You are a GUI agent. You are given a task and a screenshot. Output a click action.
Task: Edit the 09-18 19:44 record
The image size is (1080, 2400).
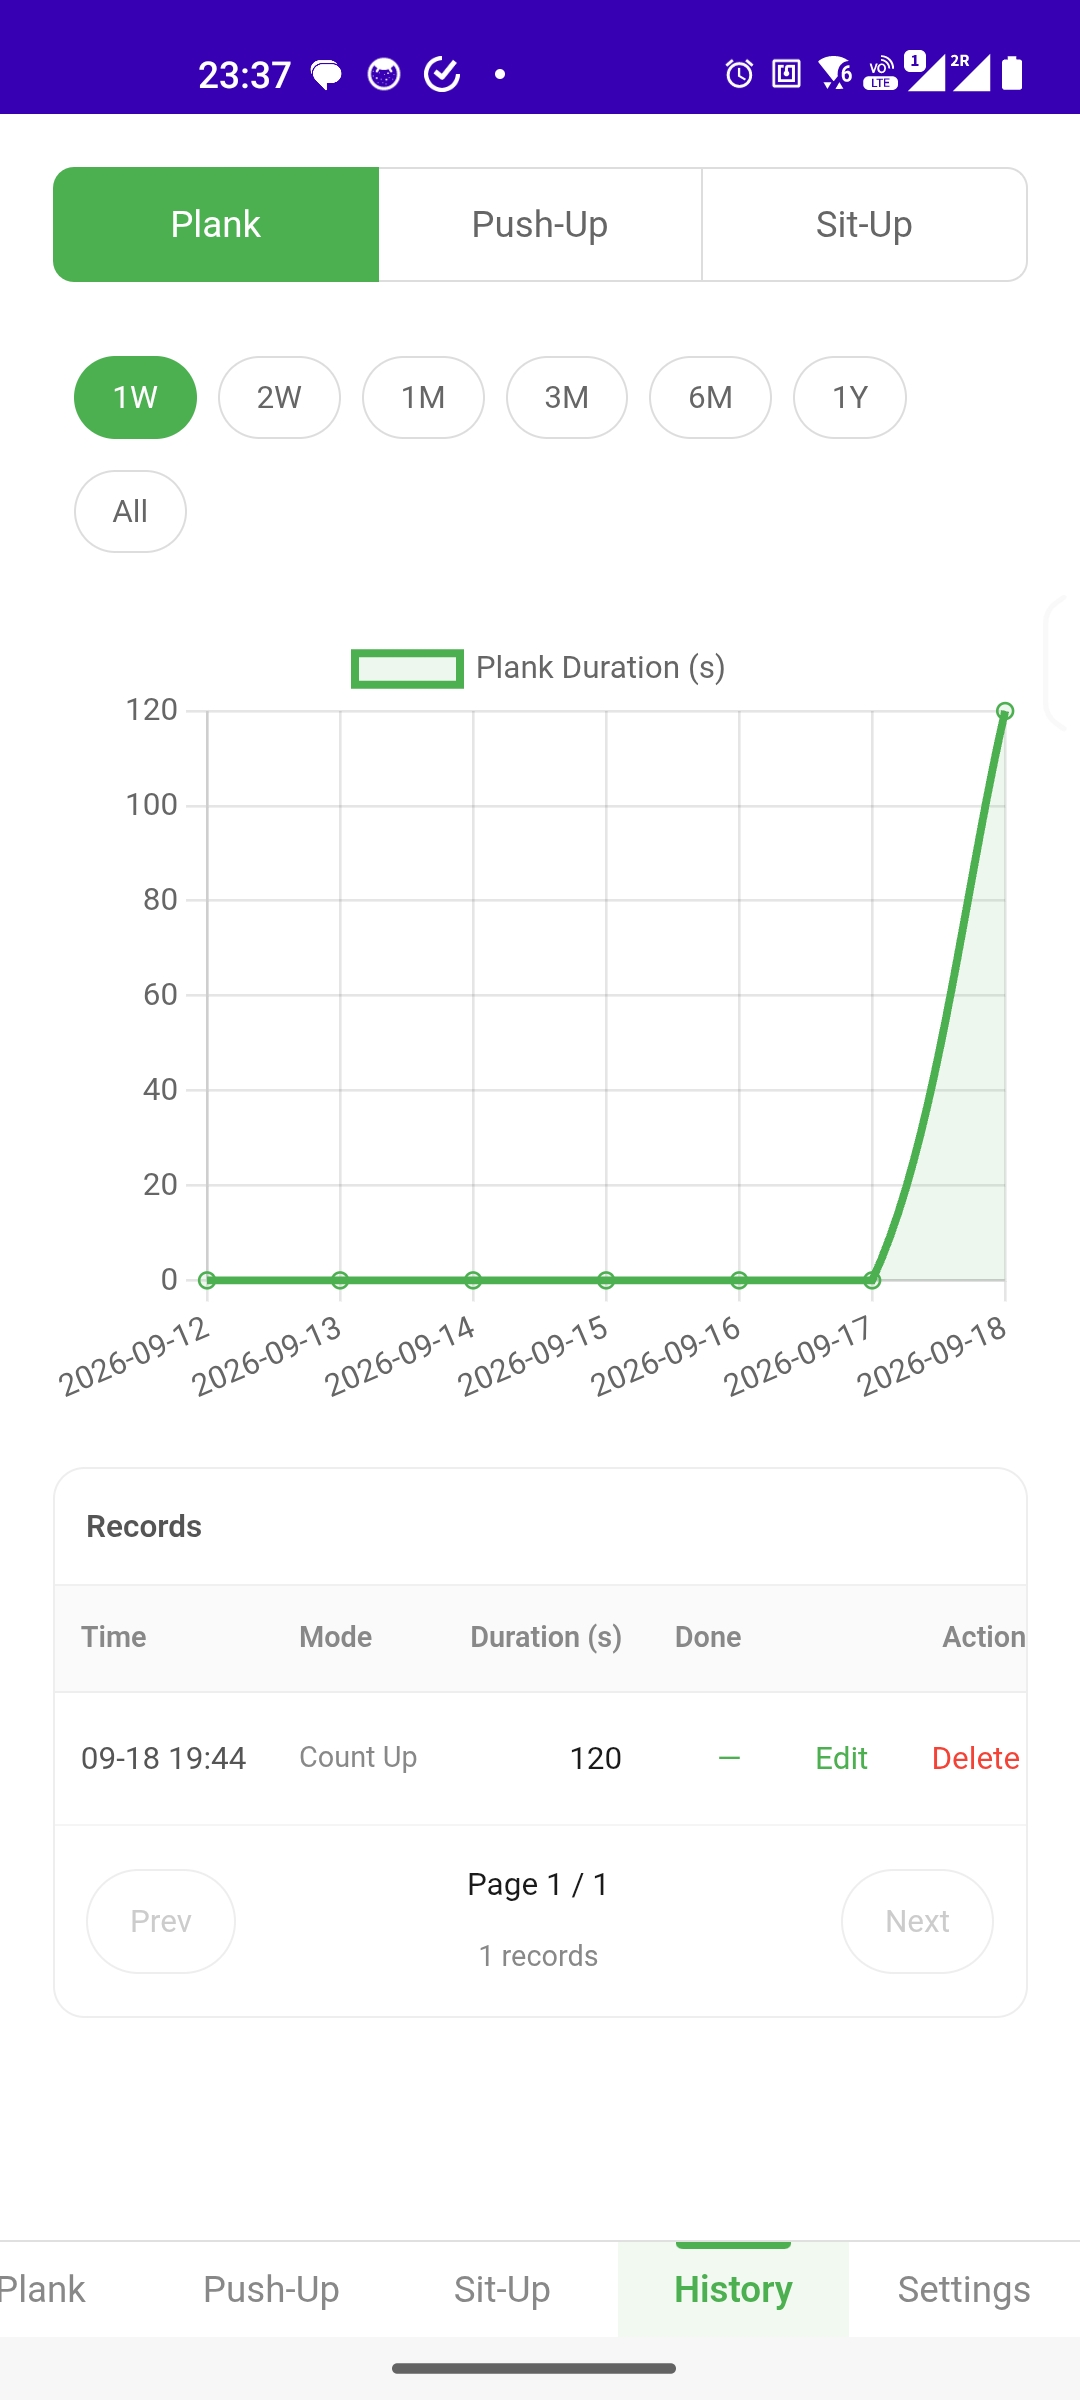point(841,1758)
